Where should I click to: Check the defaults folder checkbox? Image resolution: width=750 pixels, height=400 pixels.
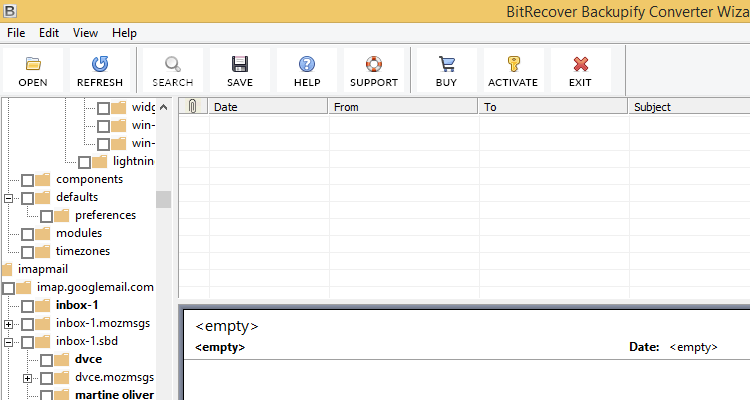coord(27,198)
